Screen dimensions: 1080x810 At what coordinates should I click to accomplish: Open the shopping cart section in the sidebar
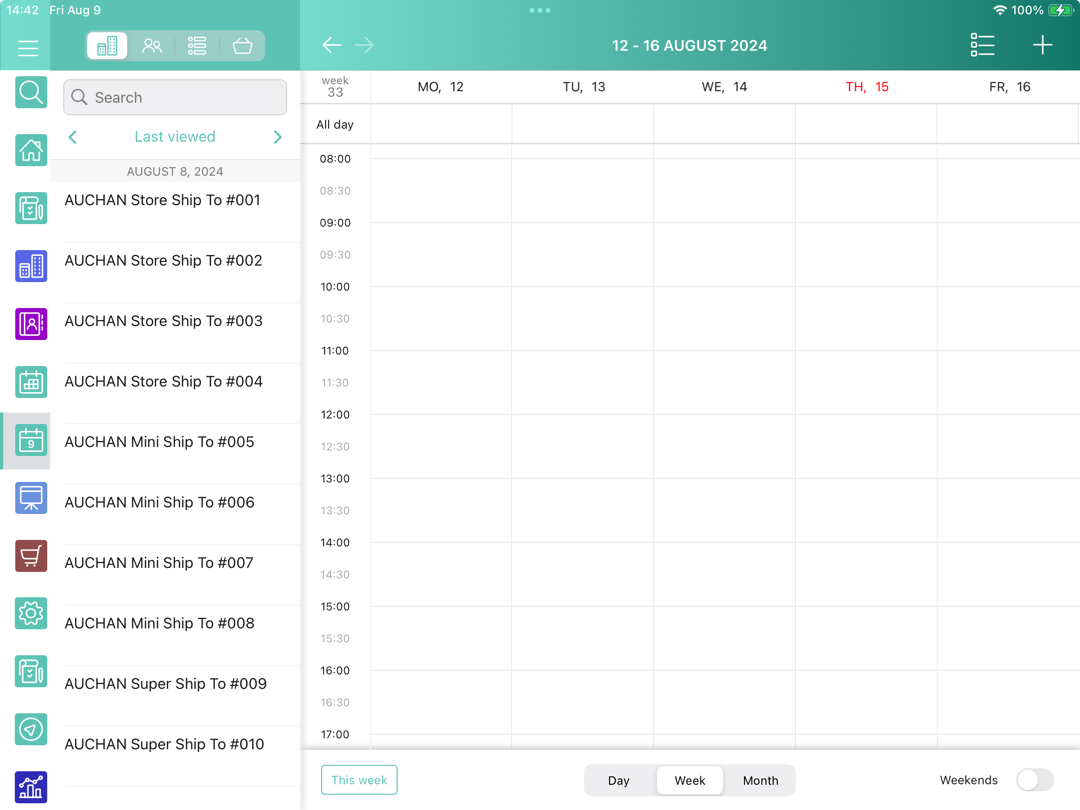(x=30, y=555)
